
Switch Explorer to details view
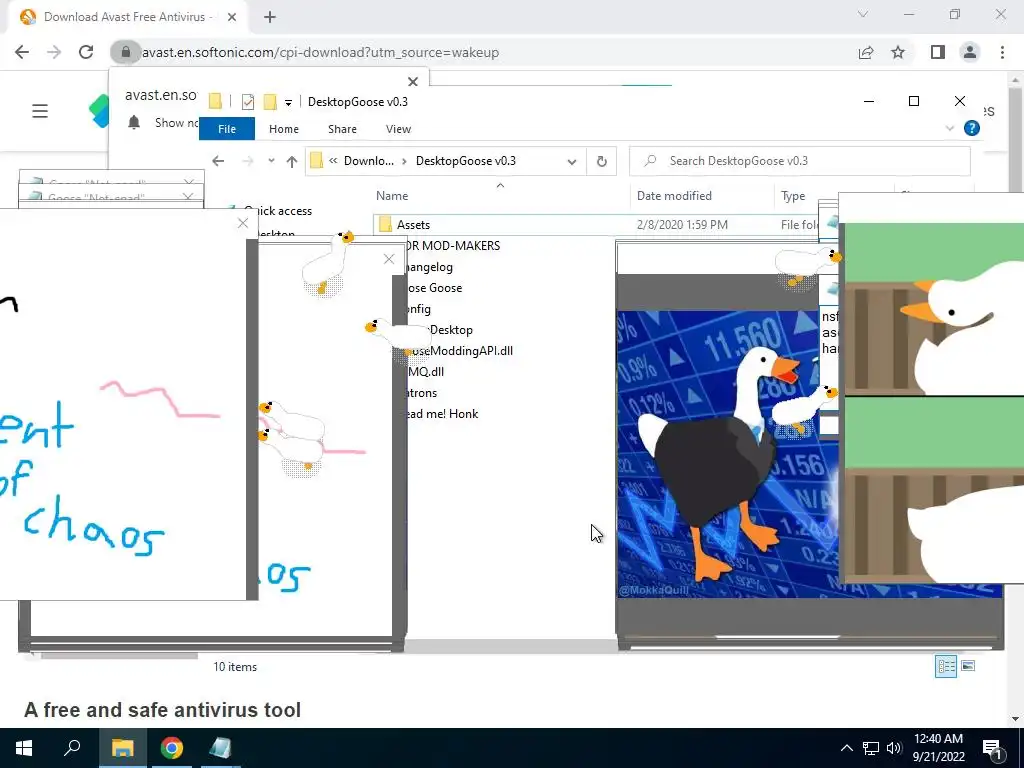tap(946, 666)
